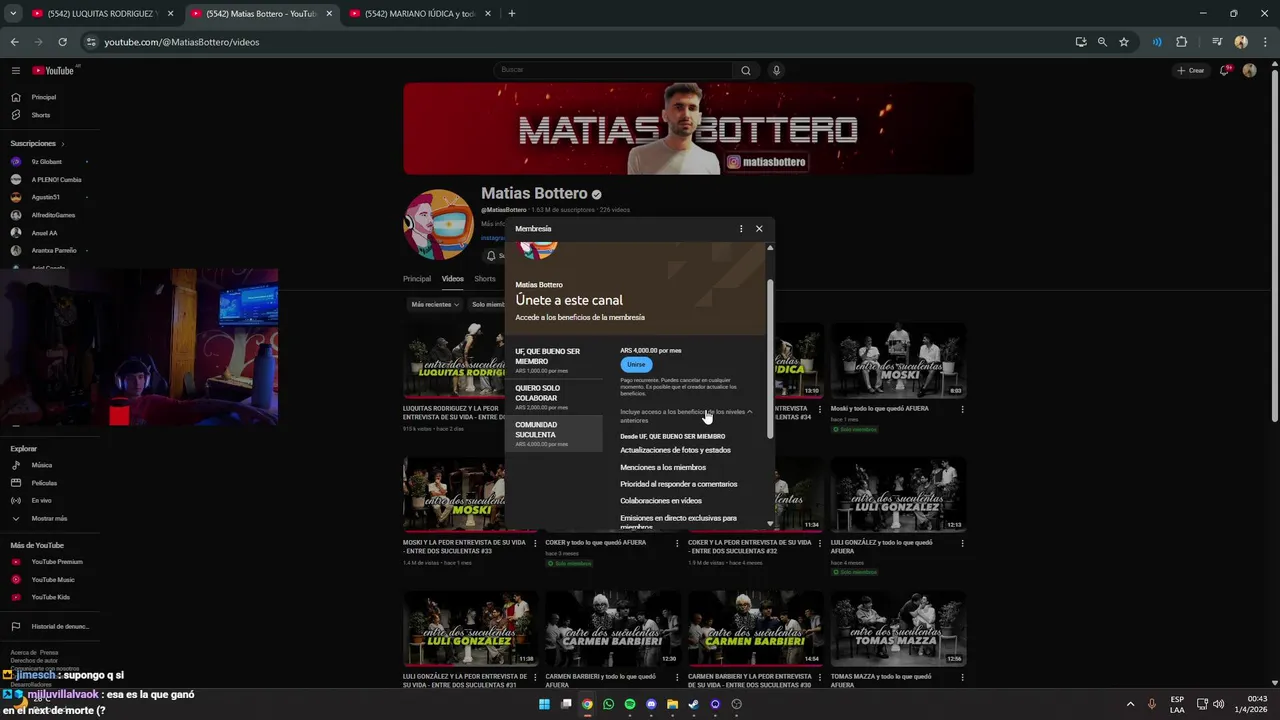1280x720 pixels.
Task: Collapse the previous levels benefits chevron
Action: [x=749, y=412]
